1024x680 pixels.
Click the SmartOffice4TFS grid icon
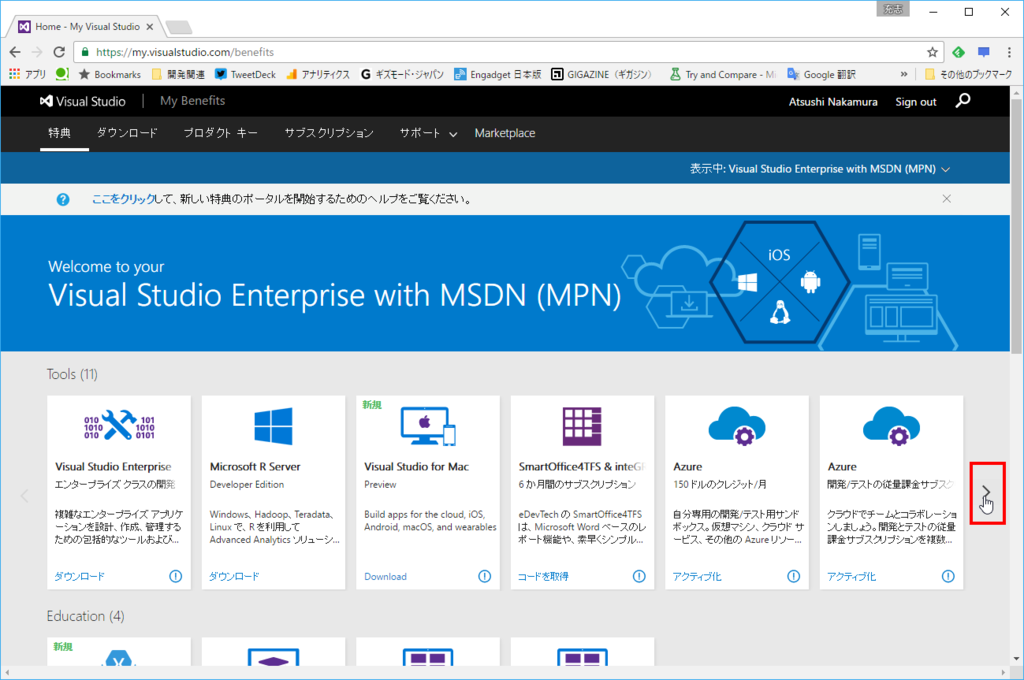582,426
